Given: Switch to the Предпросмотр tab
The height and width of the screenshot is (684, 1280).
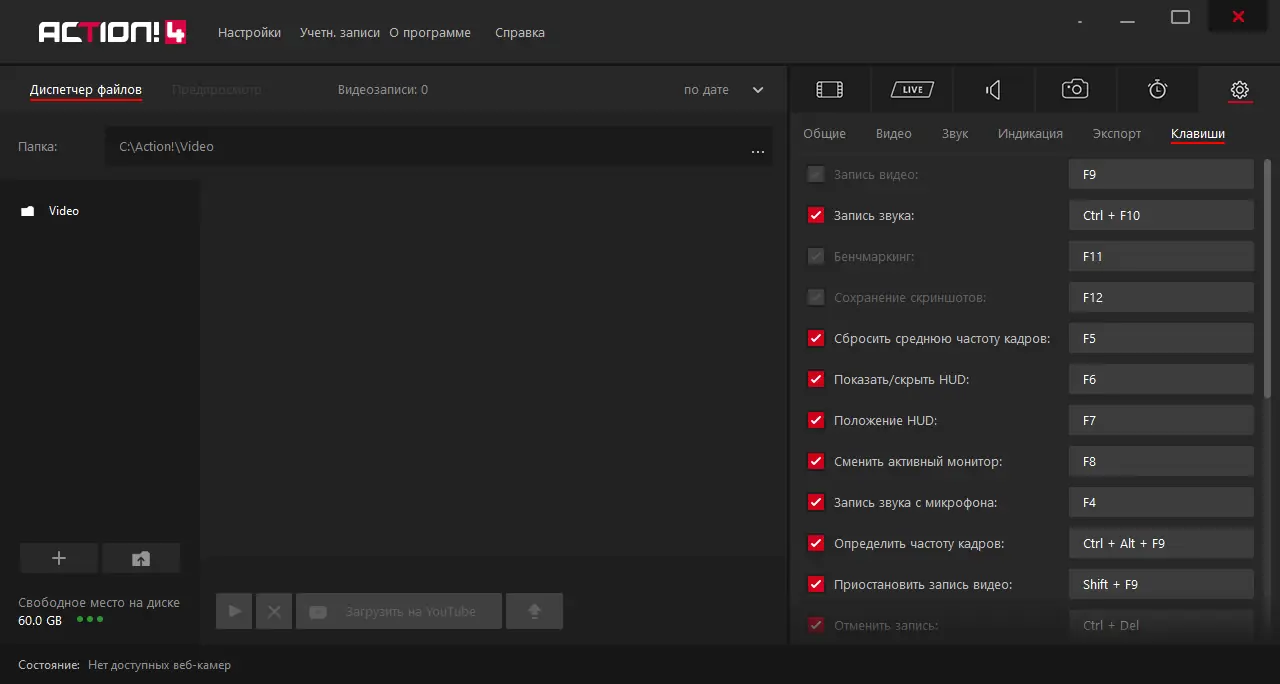Looking at the screenshot, I should pyautogui.click(x=217, y=90).
